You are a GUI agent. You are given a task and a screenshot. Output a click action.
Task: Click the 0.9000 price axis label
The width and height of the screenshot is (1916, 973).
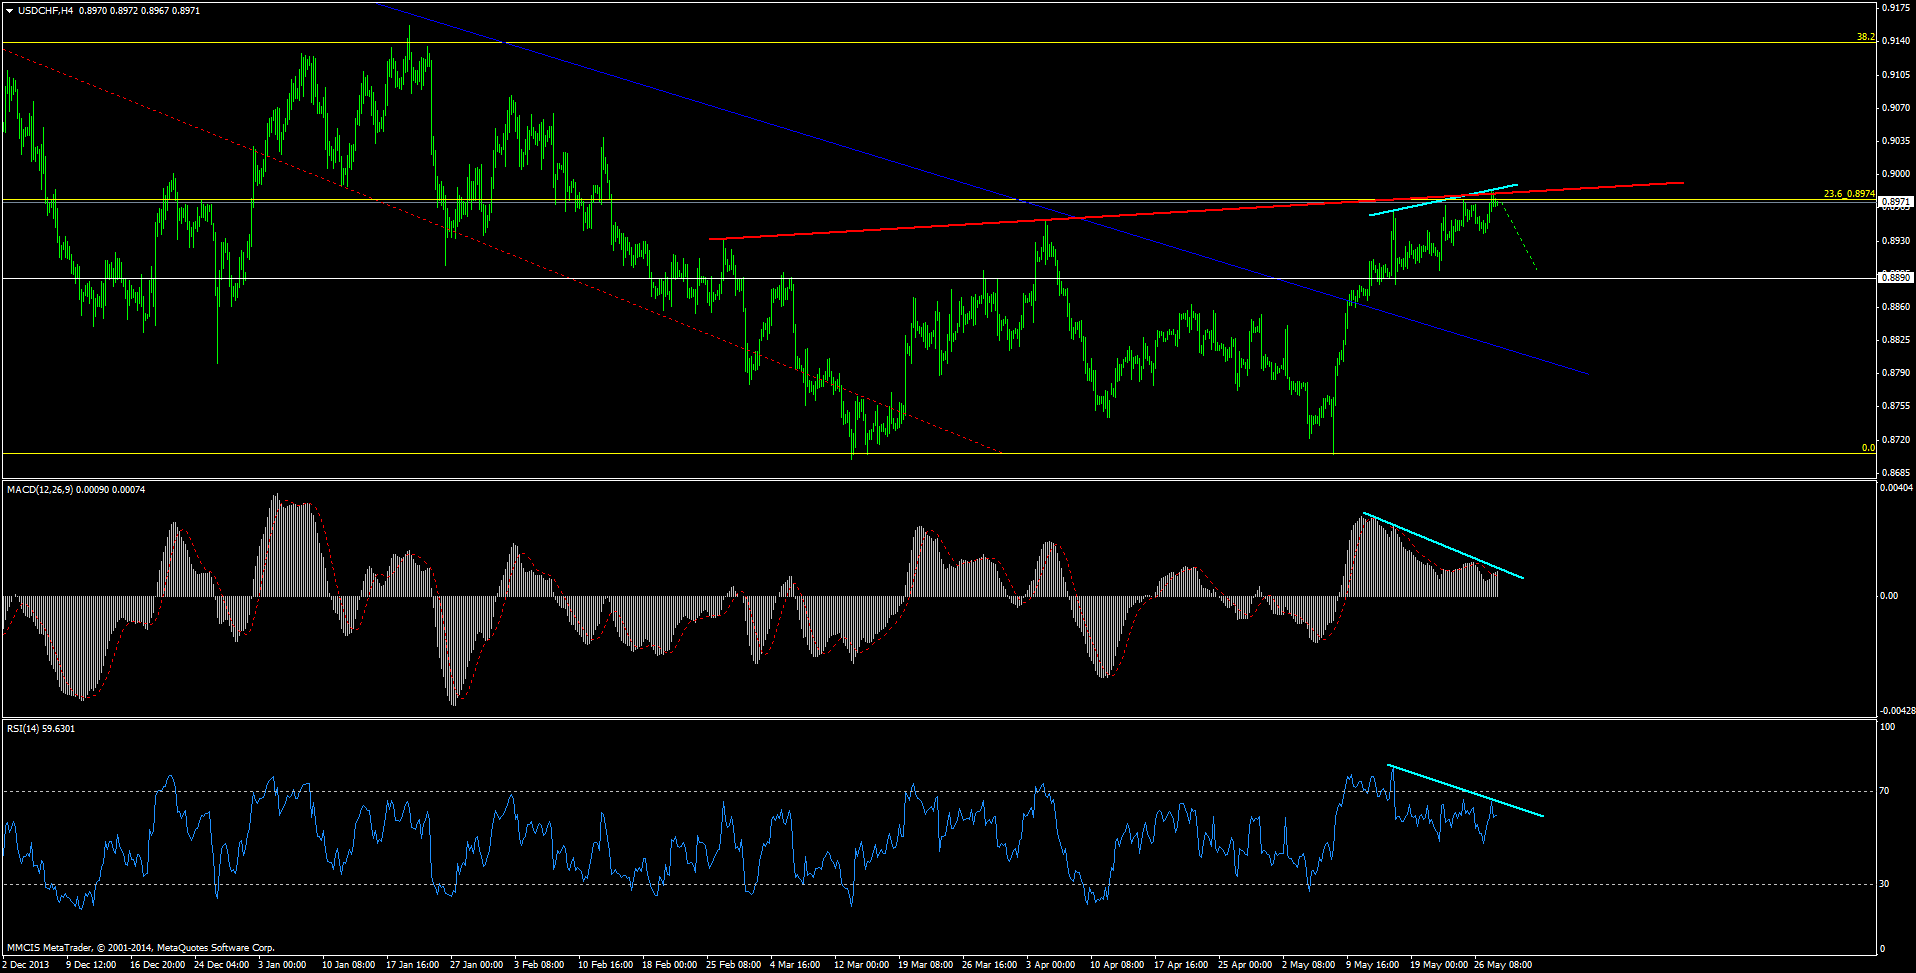pyautogui.click(x=1896, y=174)
